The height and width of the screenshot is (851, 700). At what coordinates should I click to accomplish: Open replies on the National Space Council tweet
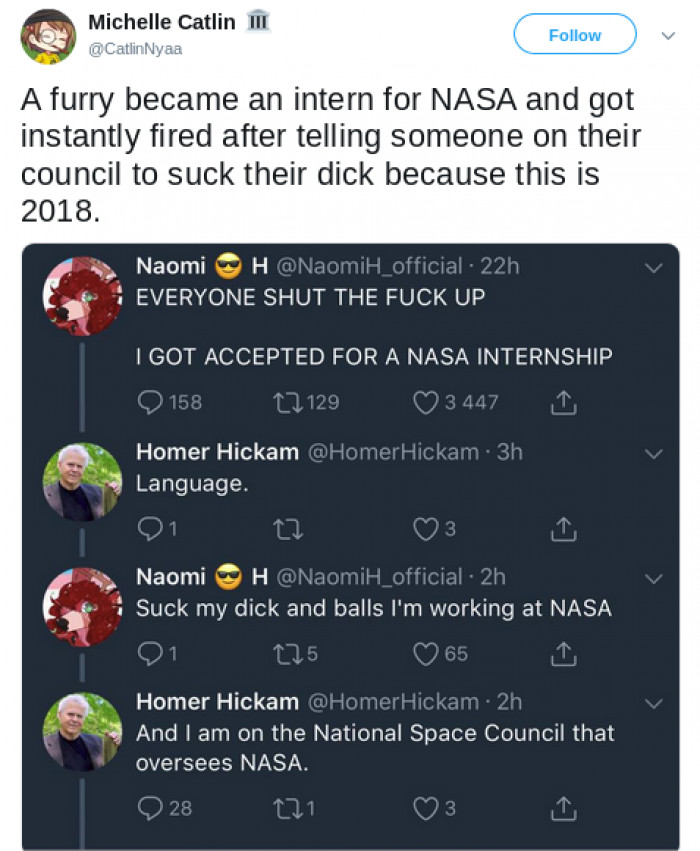(x=149, y=807)
